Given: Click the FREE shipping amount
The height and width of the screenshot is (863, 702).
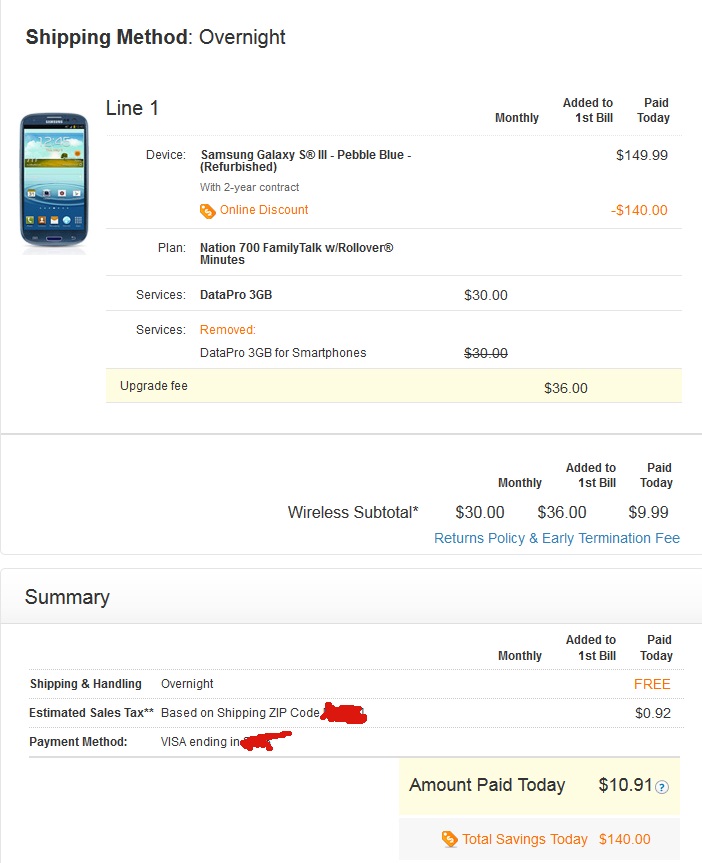Looking at the screenshot, I should (652, 684).
